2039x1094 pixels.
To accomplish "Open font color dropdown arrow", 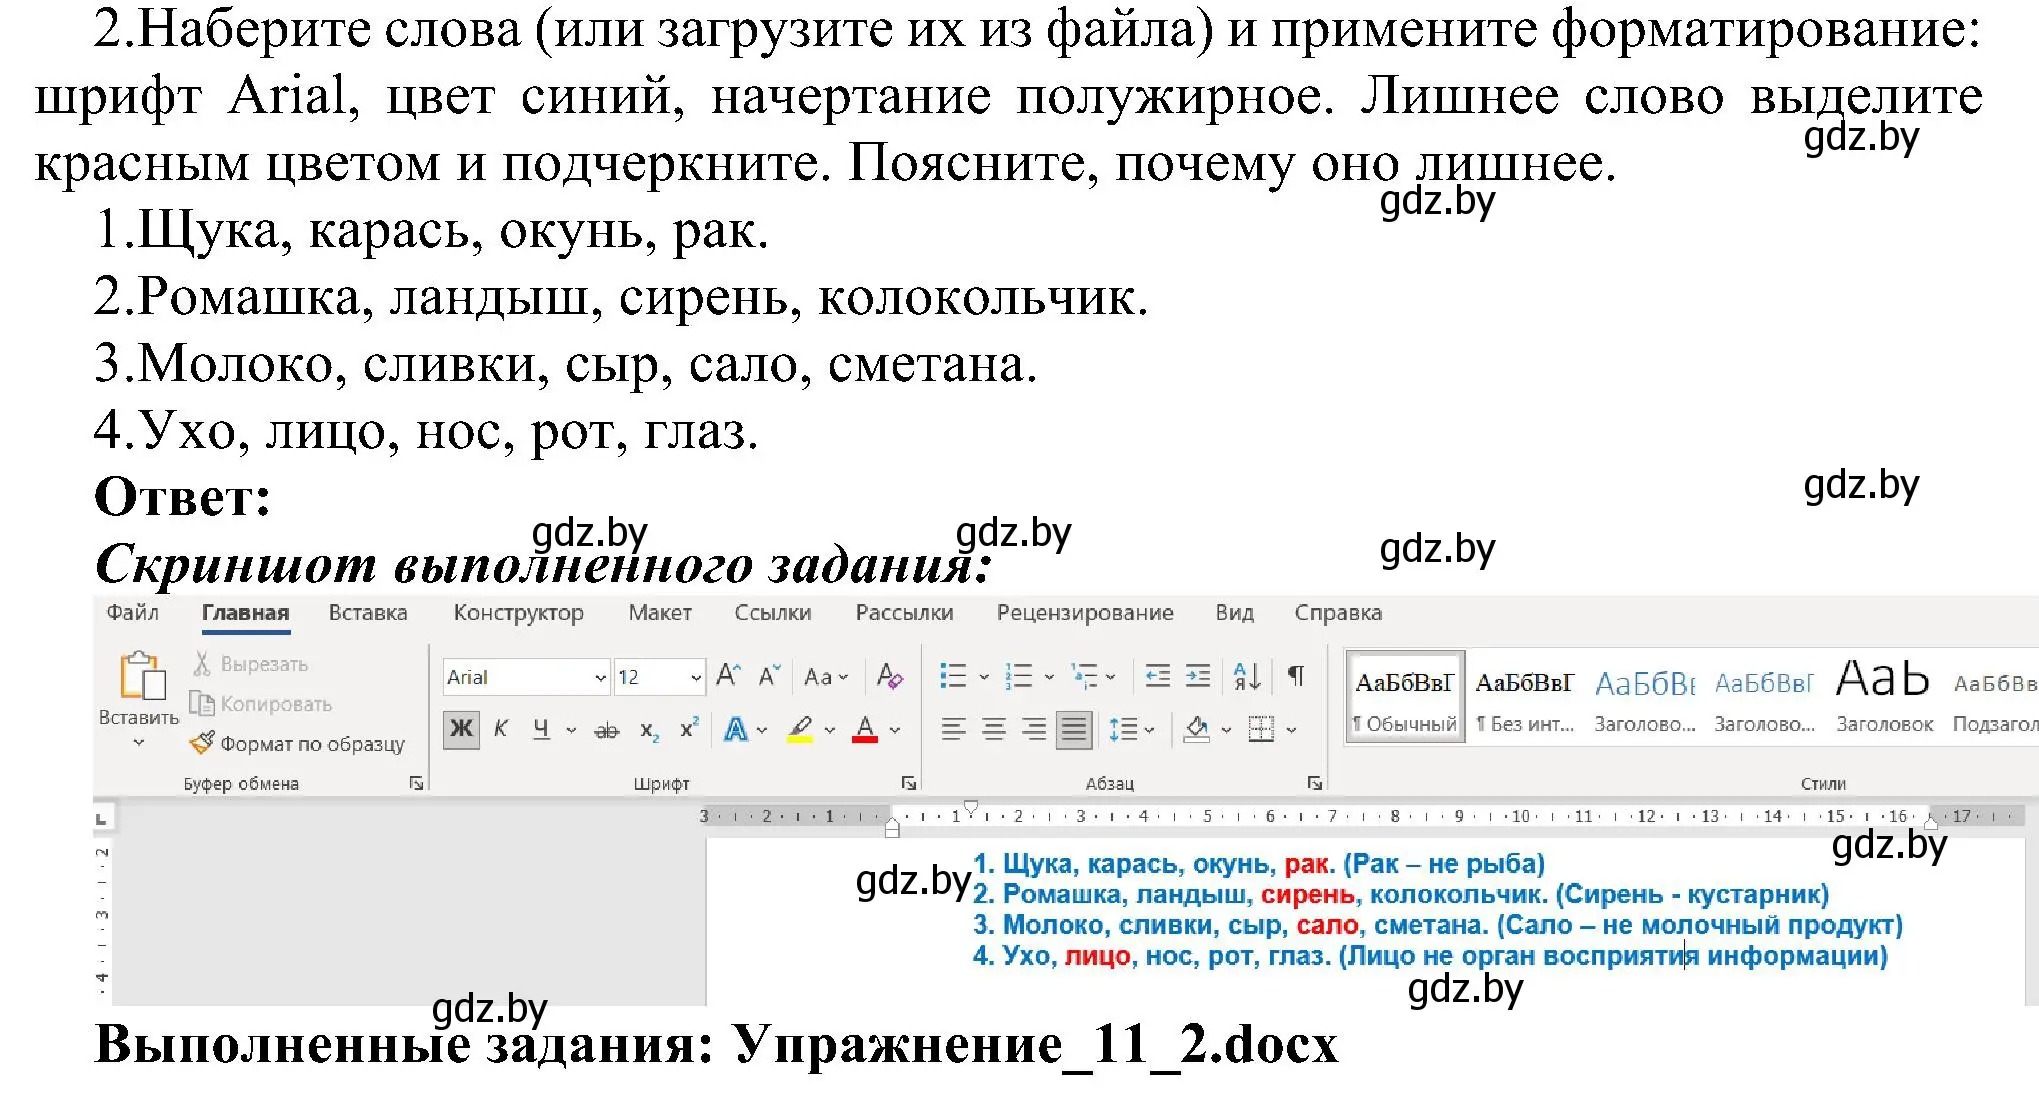I will 895,731.
